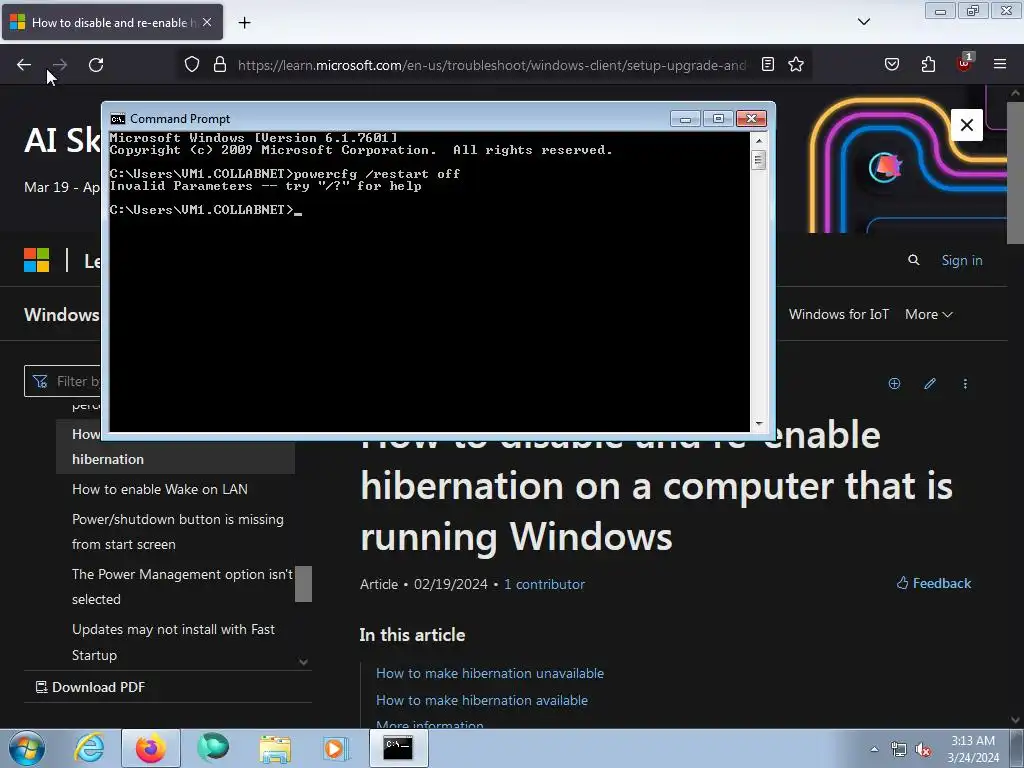
Task: Click the site security padlock icon
Action: (x=220, y=65)
